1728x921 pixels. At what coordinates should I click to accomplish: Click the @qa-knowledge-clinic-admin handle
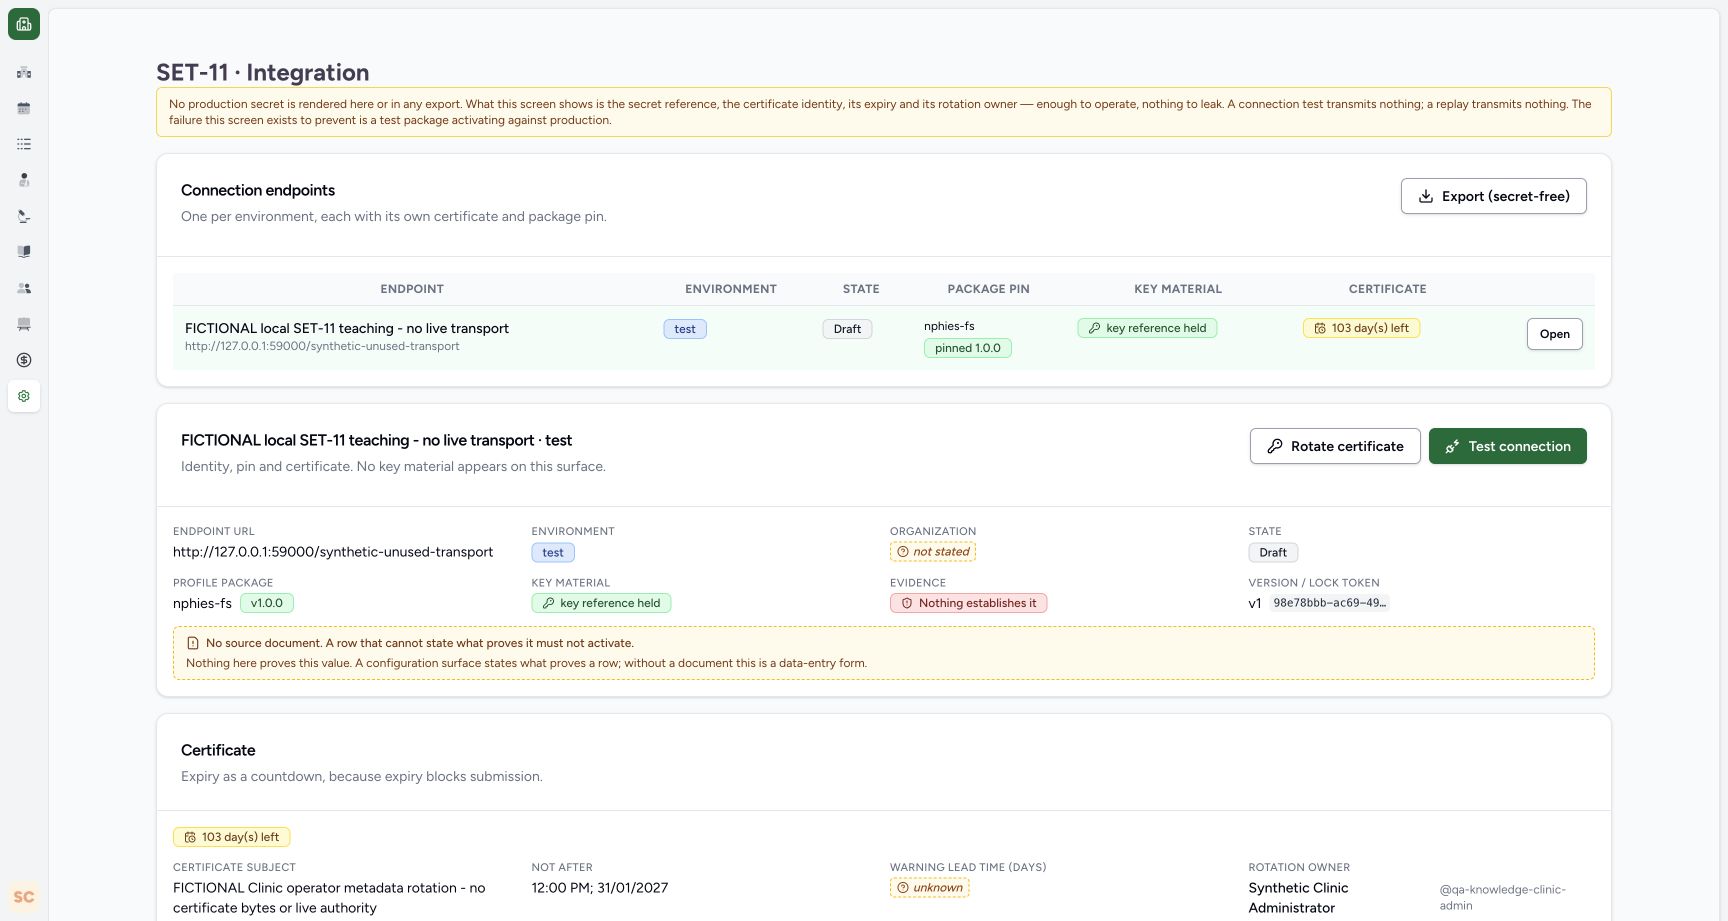(1502, 897)
